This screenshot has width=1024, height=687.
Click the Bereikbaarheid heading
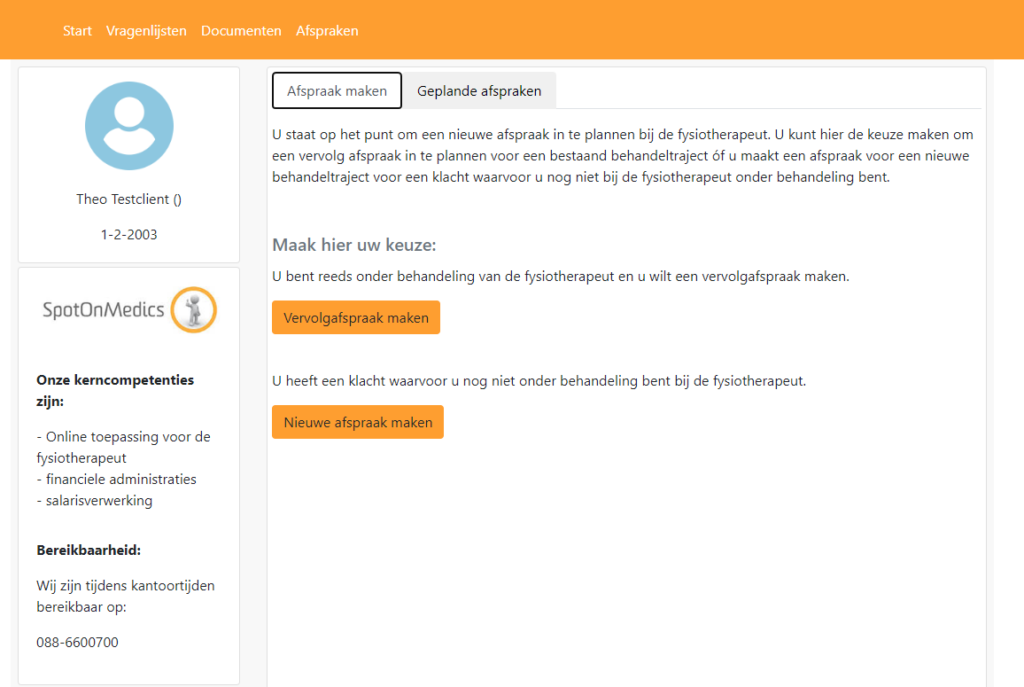point(88,550)
